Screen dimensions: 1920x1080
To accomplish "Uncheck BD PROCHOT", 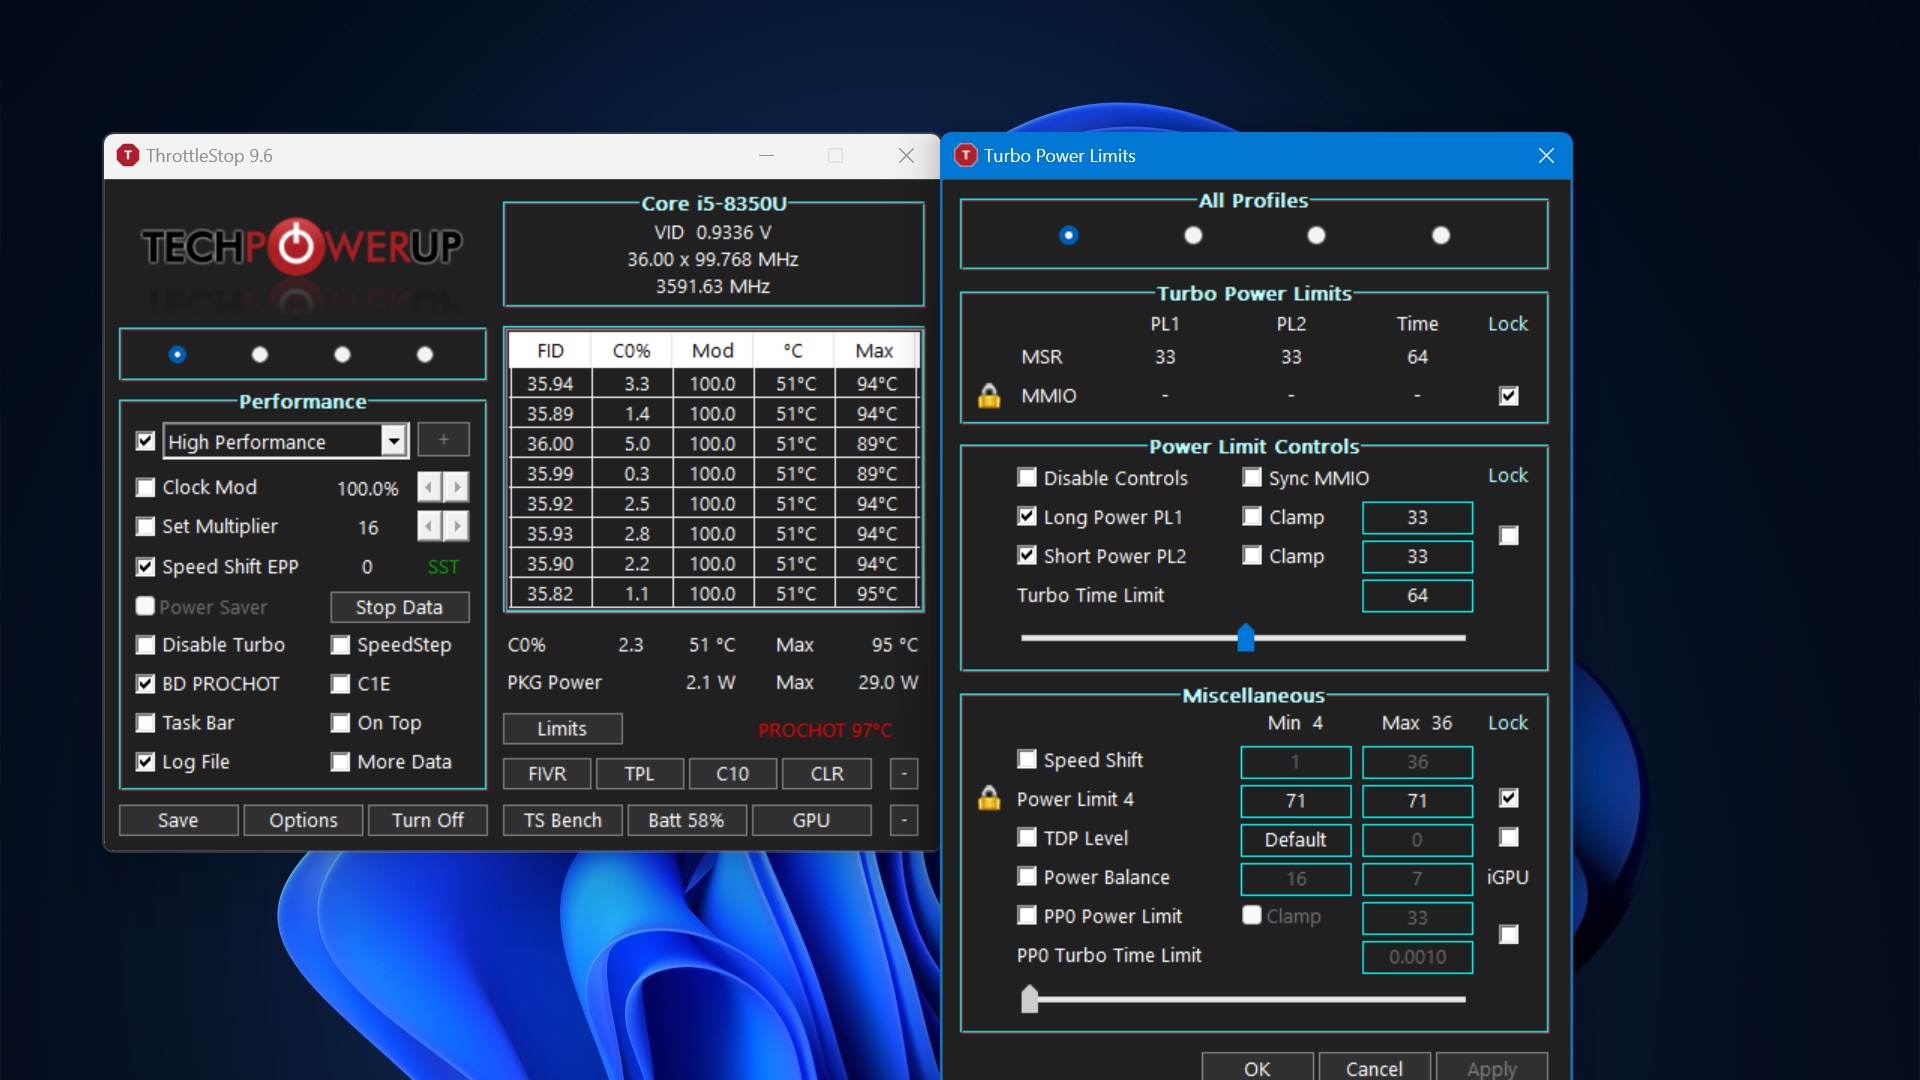I will 146,684.
